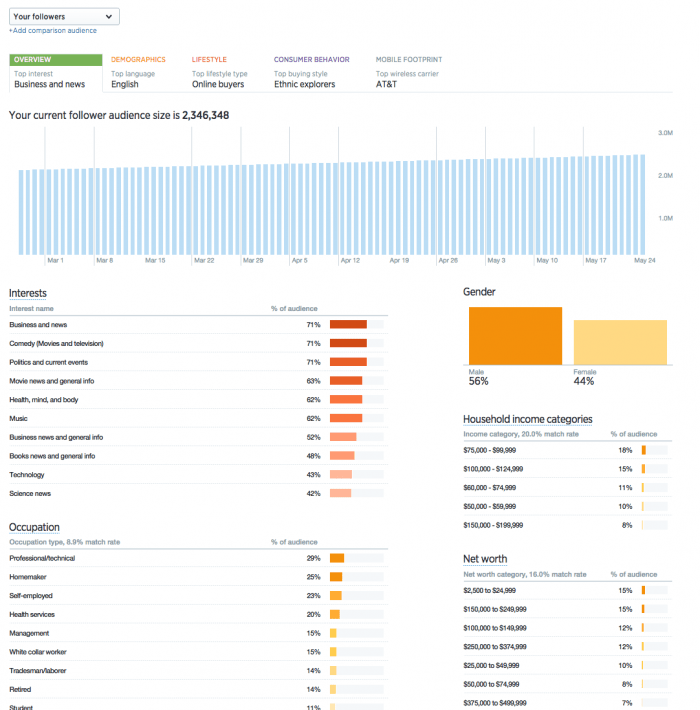Image resolution: width=700 pixels, height=710 pixels.
Task: Click the Science news percentage bar
Action: click(x=340, y=493)
